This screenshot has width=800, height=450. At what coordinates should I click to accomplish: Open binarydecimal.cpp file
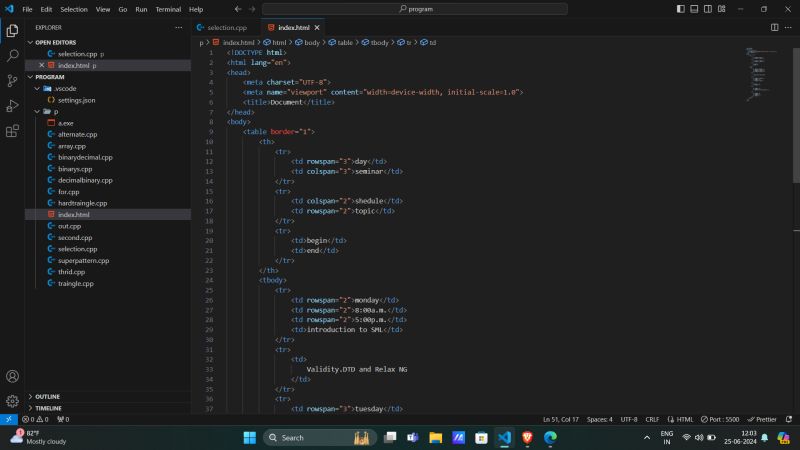(x=85, y=157)
